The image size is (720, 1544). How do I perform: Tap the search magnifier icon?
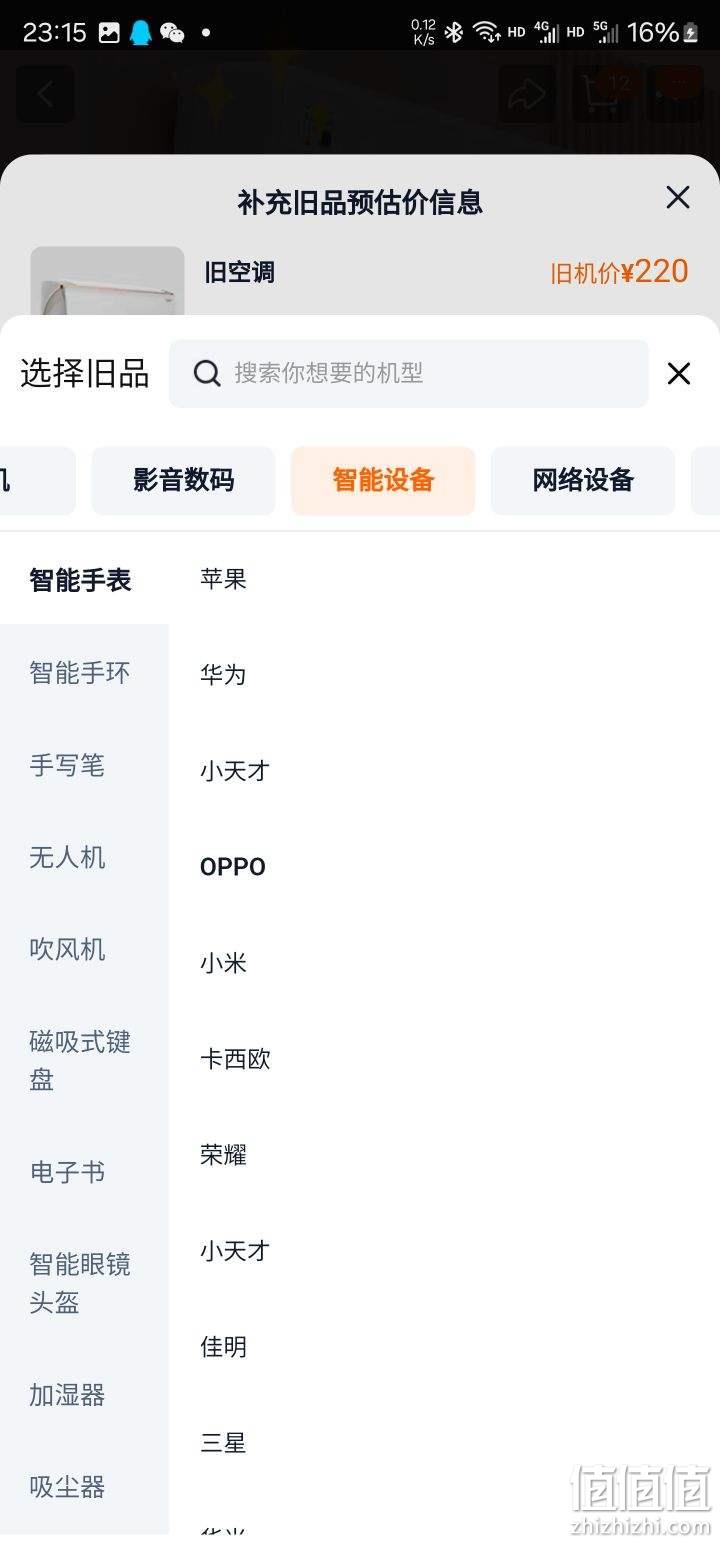[207, 373]
